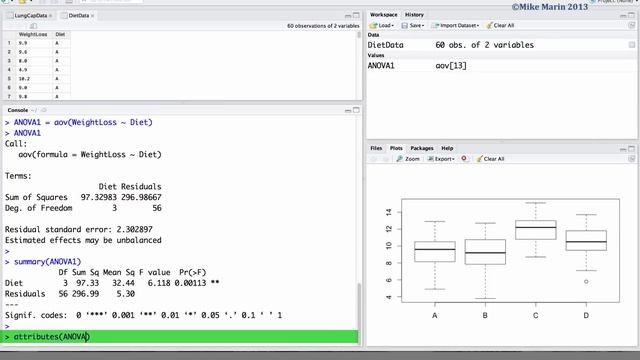
Task: Remove the current plot red X icon
Action: point(464,159)
